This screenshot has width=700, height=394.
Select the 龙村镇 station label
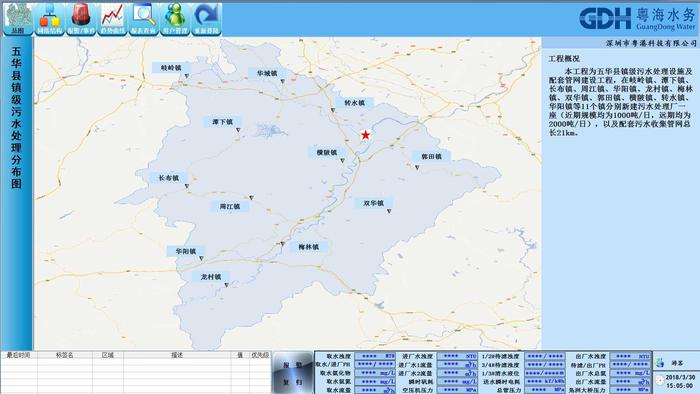tap(211, 277)
